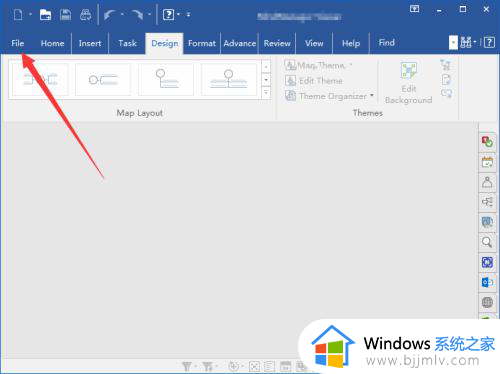Open the search magnifier panel in the sidebar

(x=487, y=242)
